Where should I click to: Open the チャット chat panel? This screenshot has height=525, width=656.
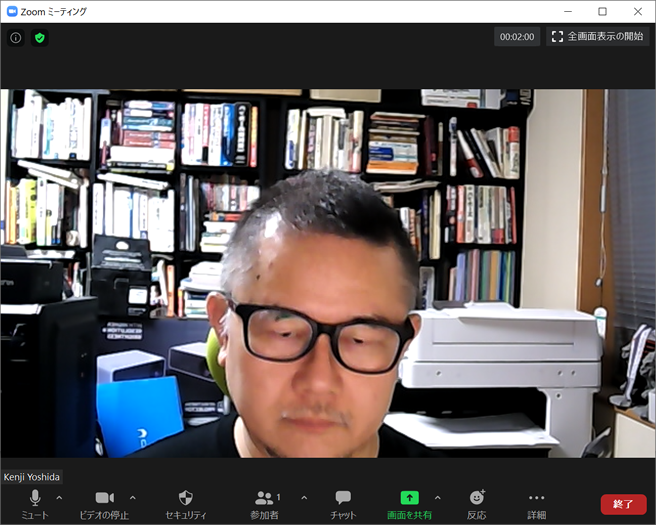(x=343, y=503)
